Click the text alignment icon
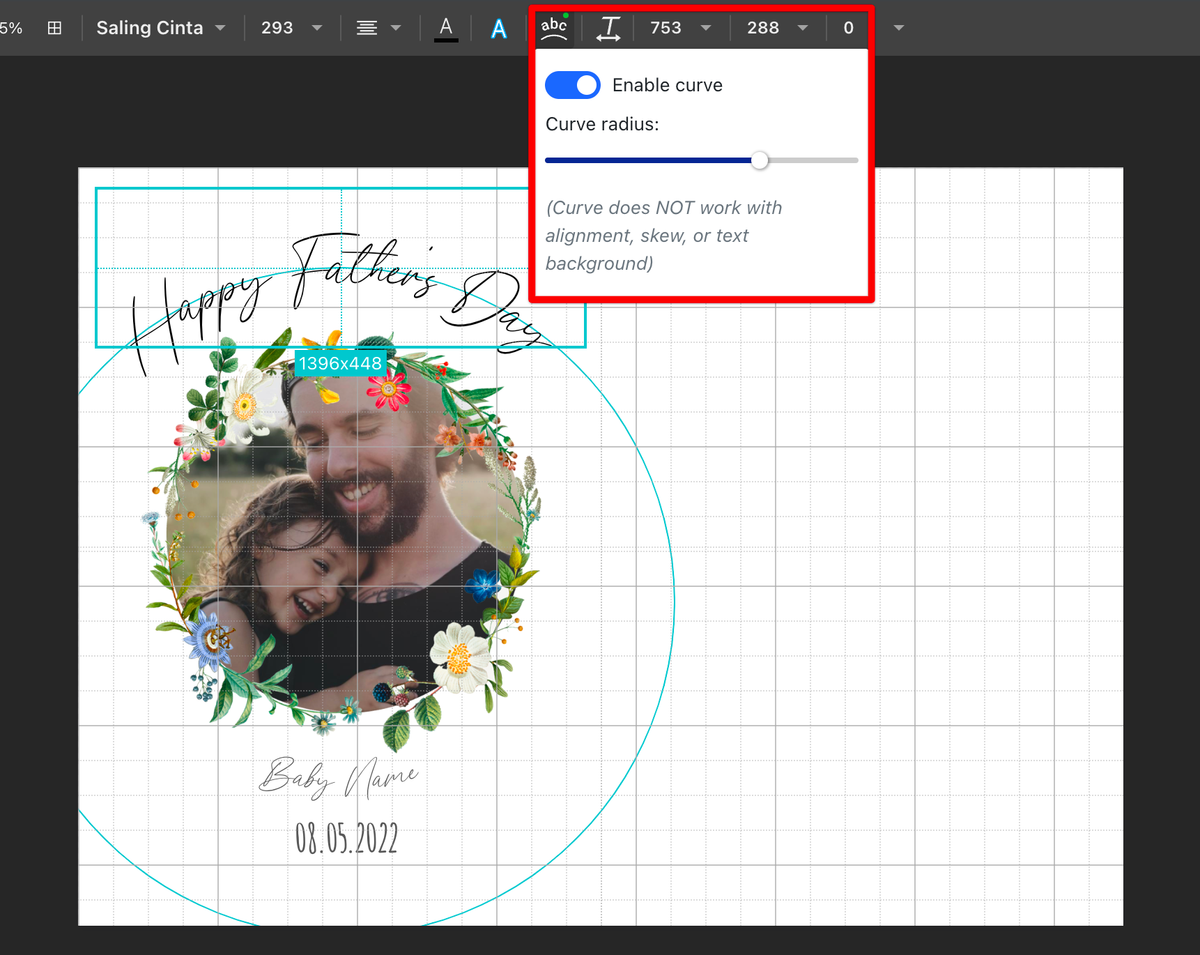 click(x=367, y=28)
